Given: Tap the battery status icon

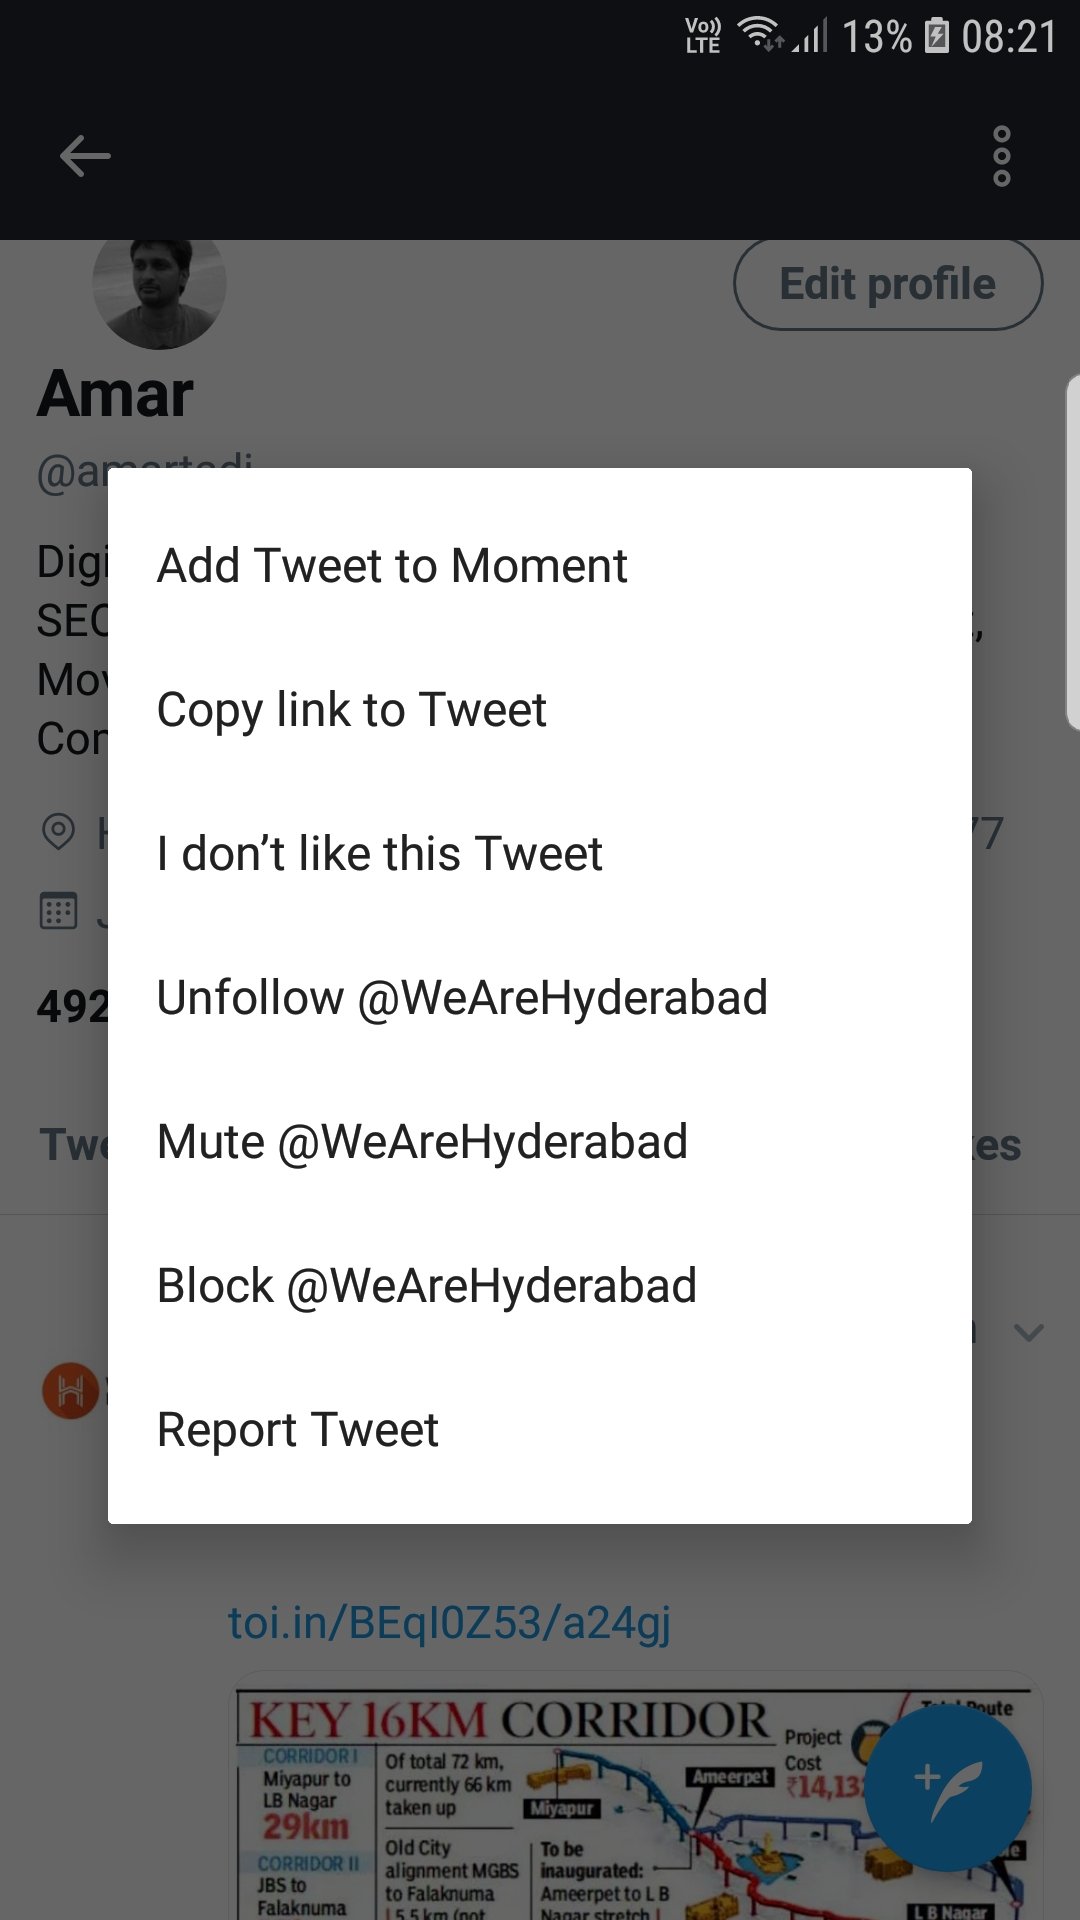Looking at the screenshot, I should point(937,36).
